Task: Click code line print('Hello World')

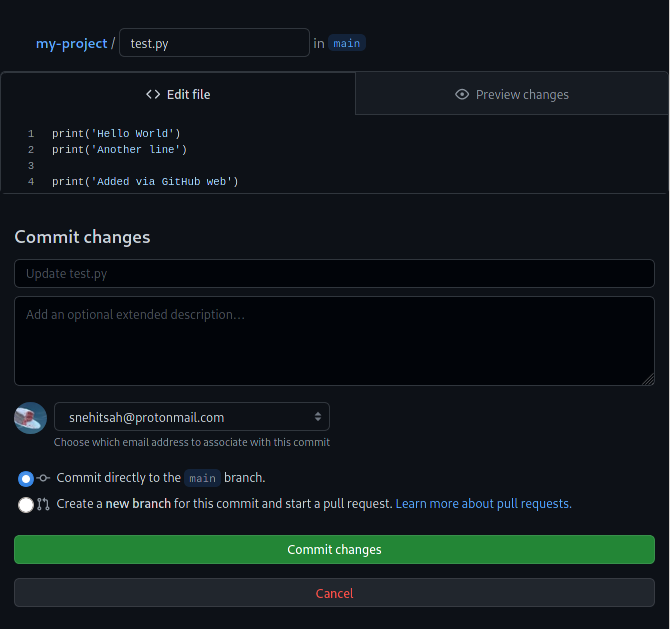Action: pyautogui.click(x=116, y=134)
